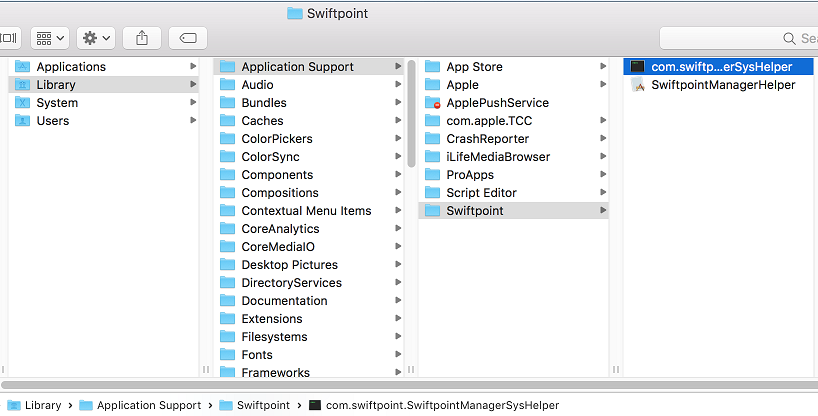818x416 pixels.
Task: Click the Extensions folder icon
Action: (227, 318)
